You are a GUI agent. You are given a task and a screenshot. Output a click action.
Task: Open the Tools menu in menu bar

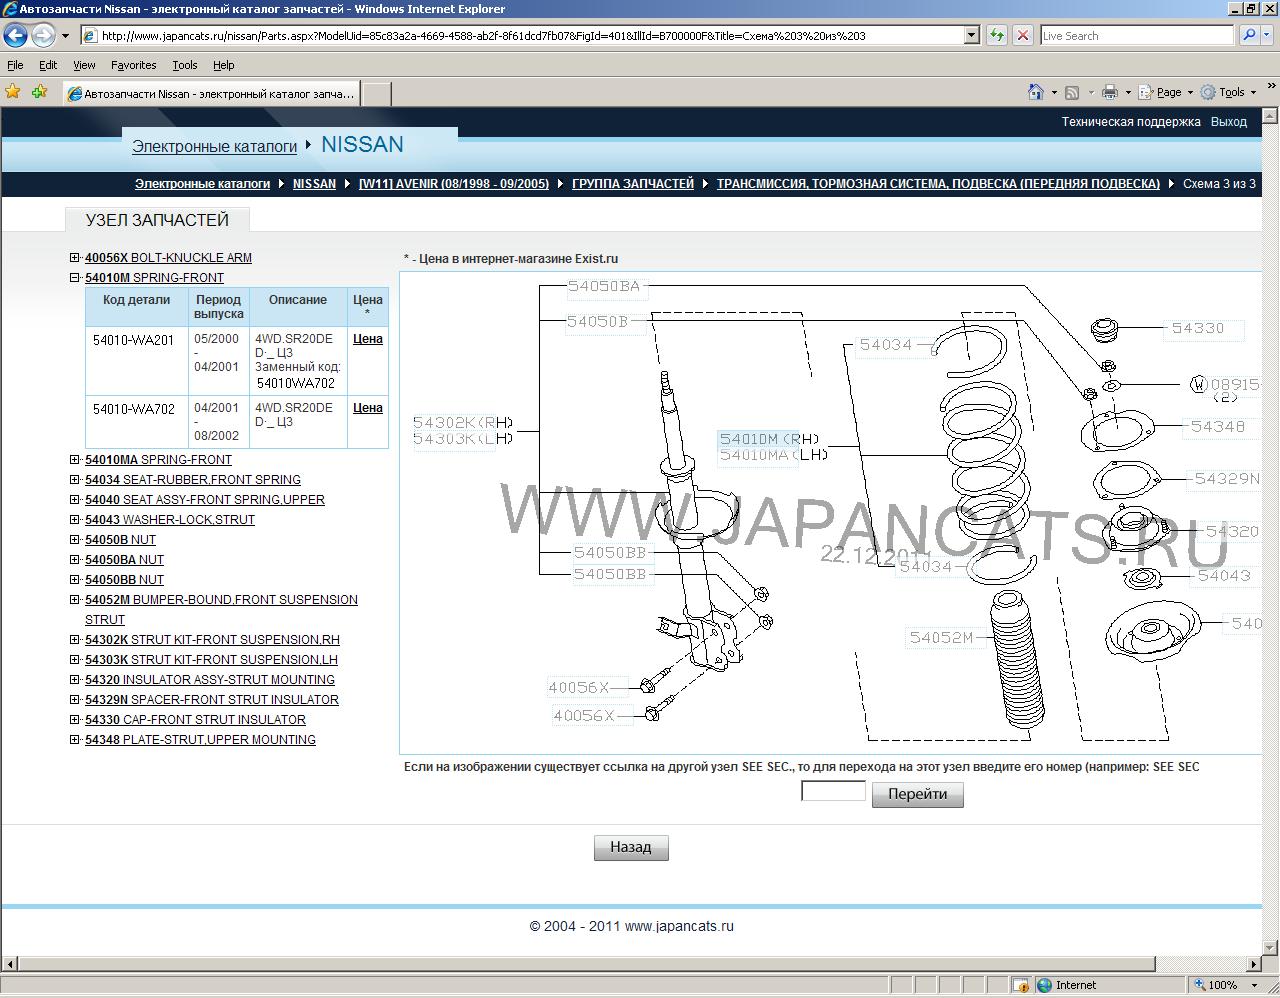coord(185,65)
